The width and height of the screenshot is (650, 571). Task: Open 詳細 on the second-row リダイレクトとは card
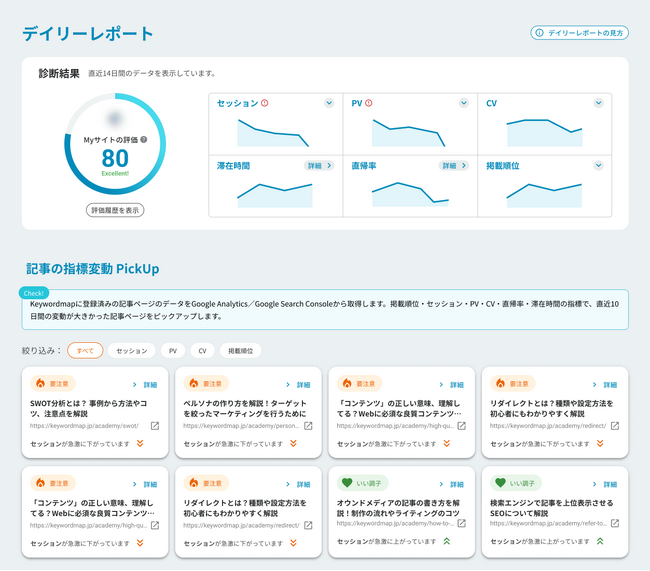pyautogui.click(x=298, y=484)
